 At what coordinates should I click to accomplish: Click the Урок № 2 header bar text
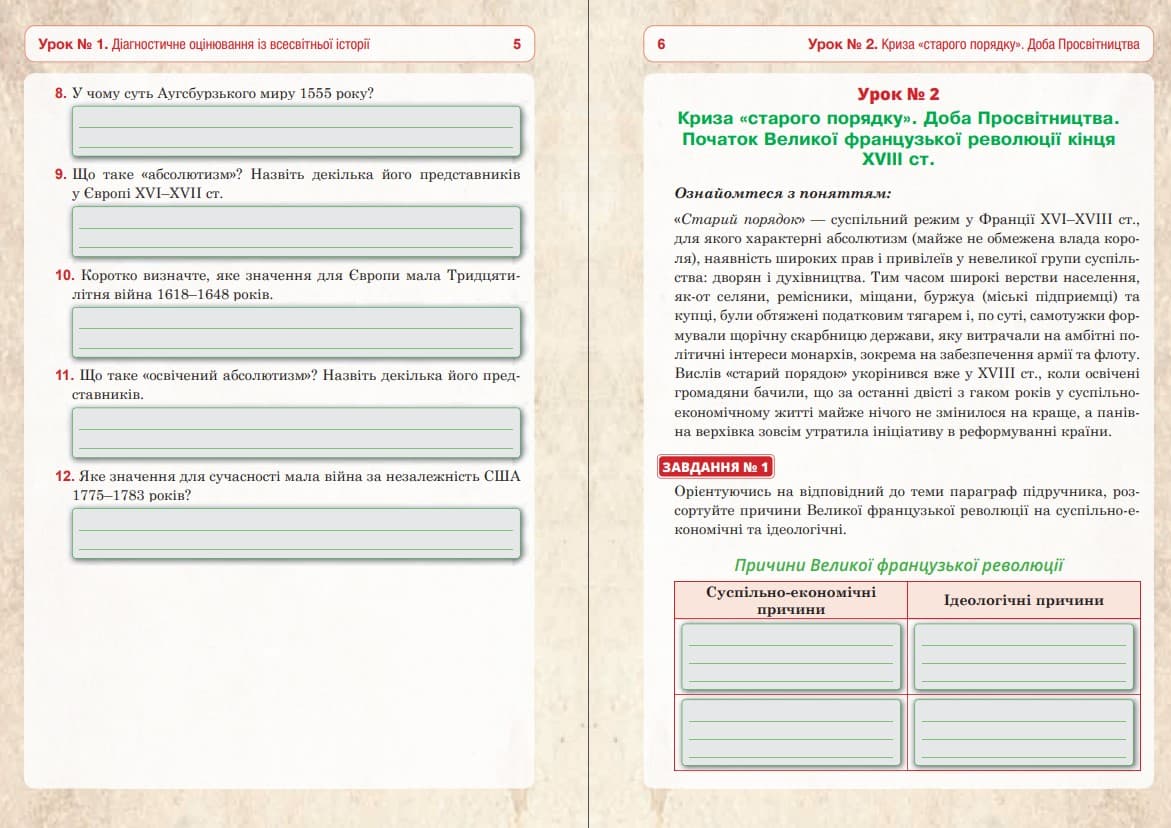(973, 44)
